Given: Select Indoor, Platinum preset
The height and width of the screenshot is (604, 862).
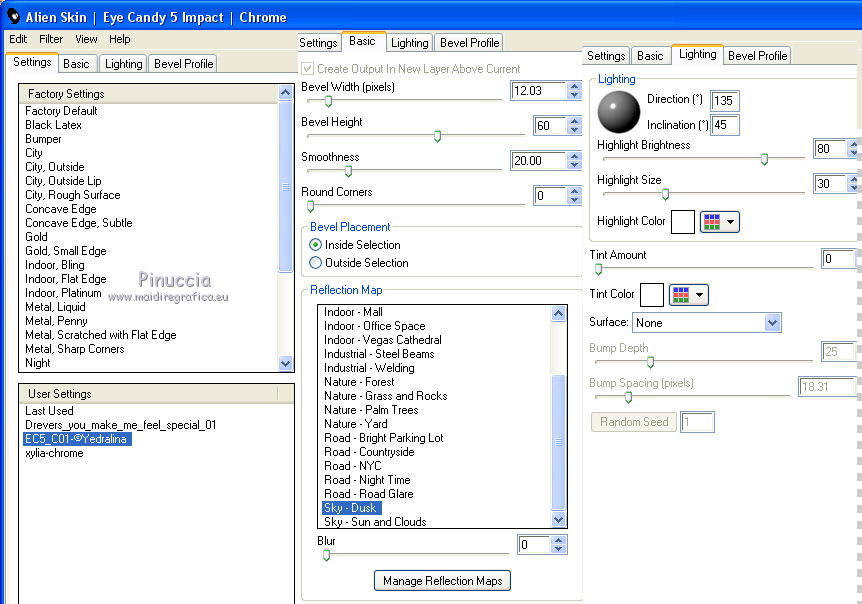Looking at the screenshot, I should click(x=63, y=293).
